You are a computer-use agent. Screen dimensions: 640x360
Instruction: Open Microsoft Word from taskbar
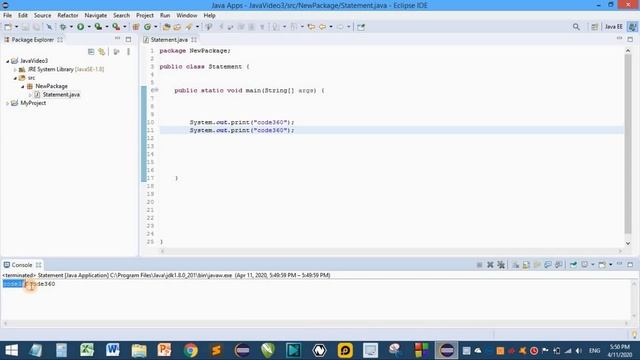pos(113,350)
